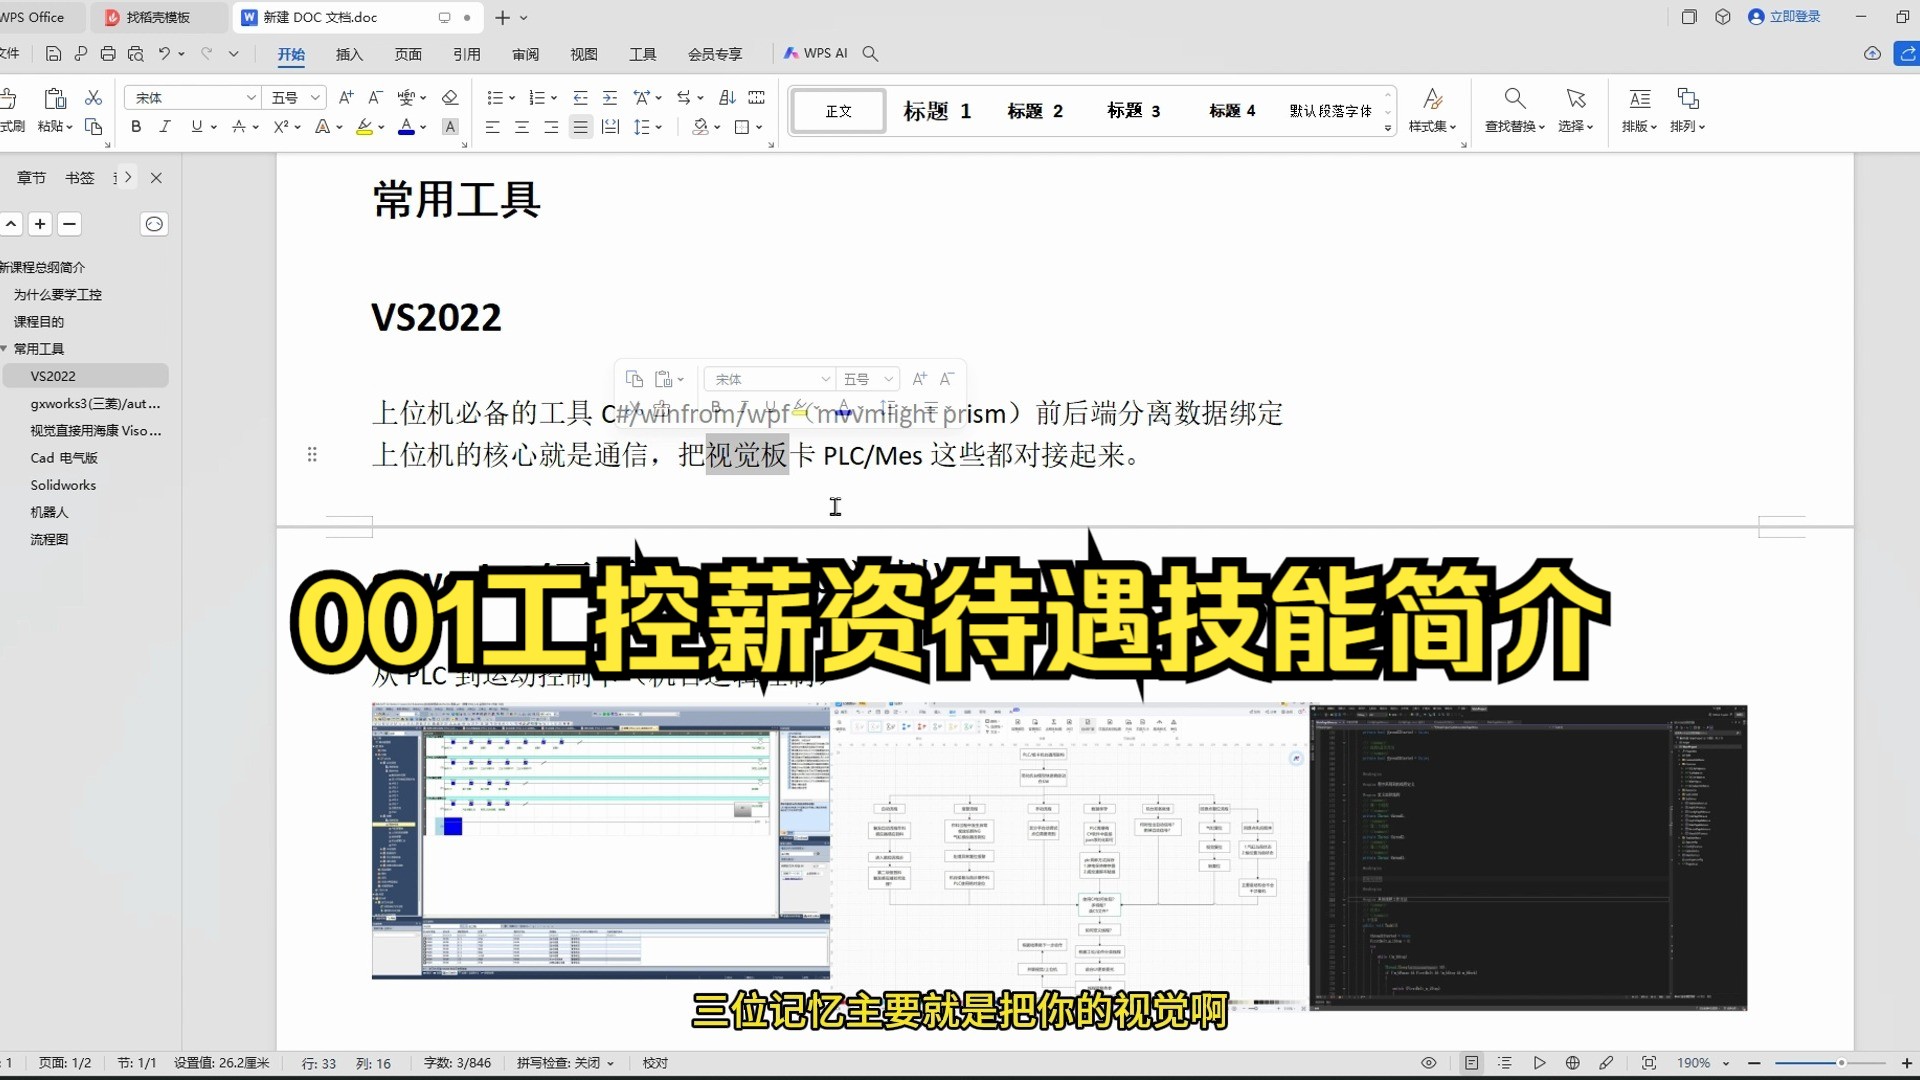The width and height of the screenshot is (1920, 1080).
Task: Open the 审阅 ribbon tab
Action: click(526, 54)
